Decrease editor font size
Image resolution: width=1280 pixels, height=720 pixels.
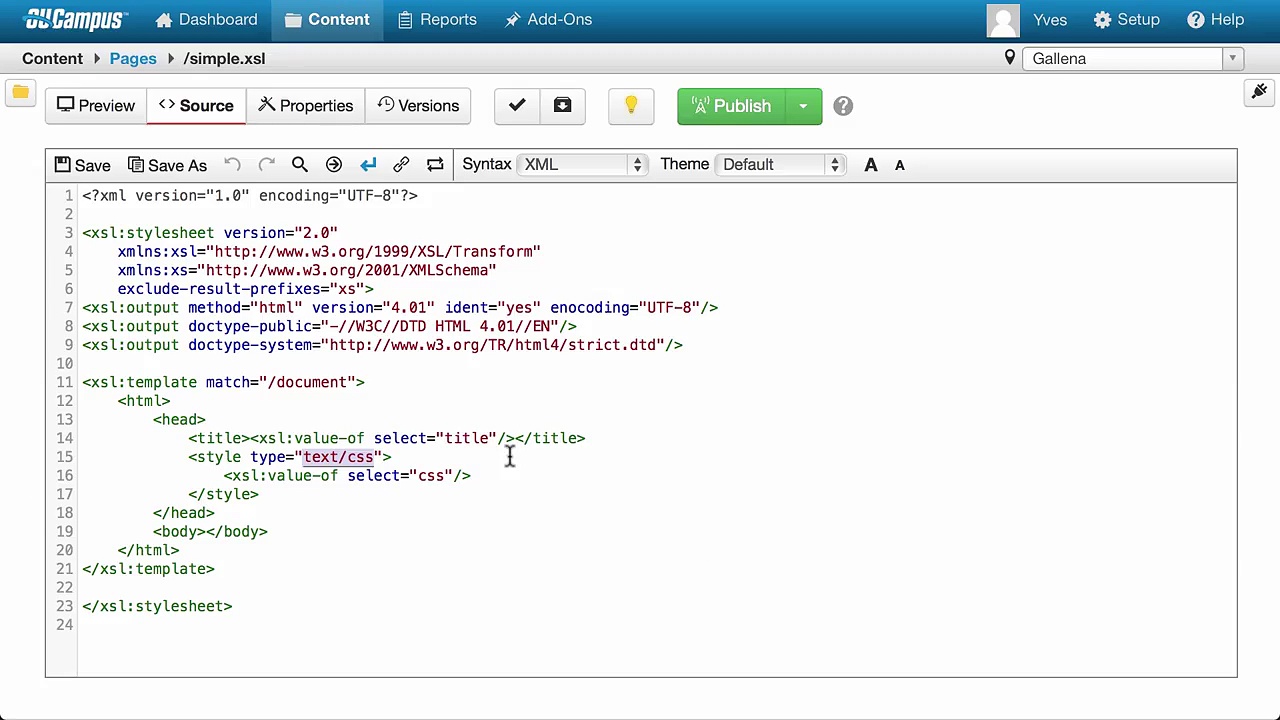[899, 165]
